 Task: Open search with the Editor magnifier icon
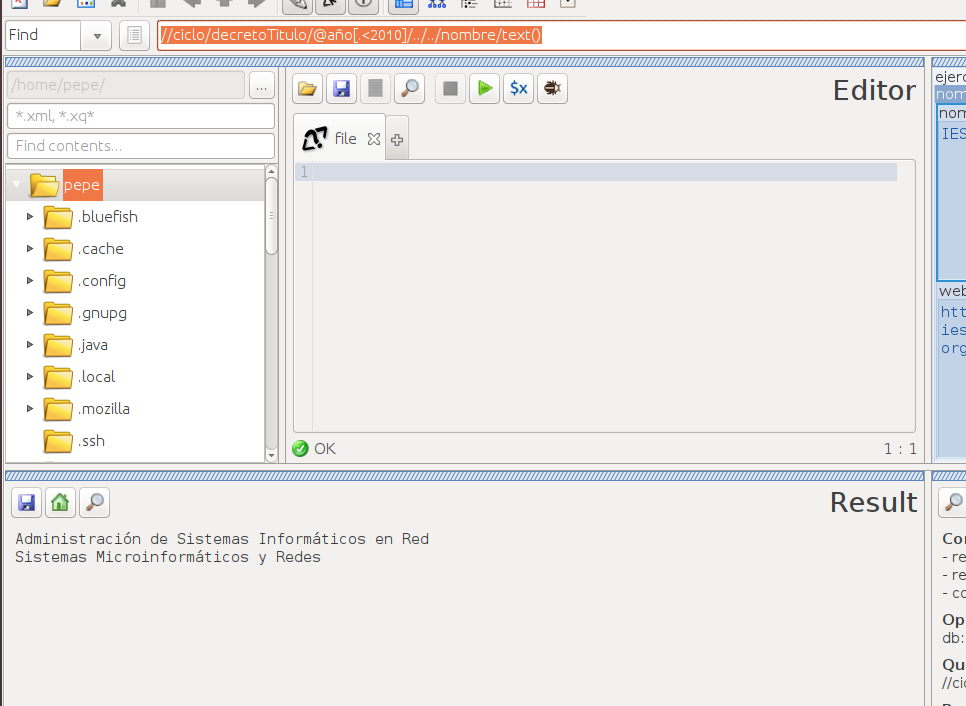pos(410,89)
